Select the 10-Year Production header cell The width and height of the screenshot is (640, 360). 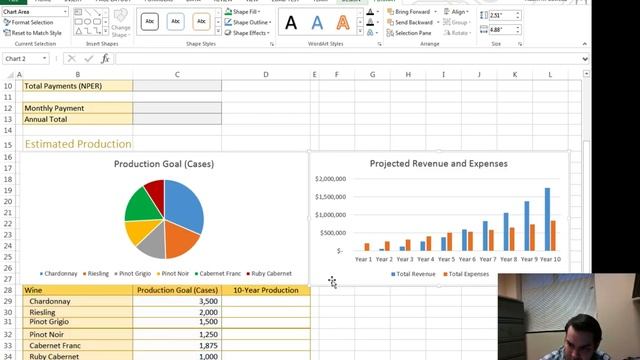coord(266,290)
